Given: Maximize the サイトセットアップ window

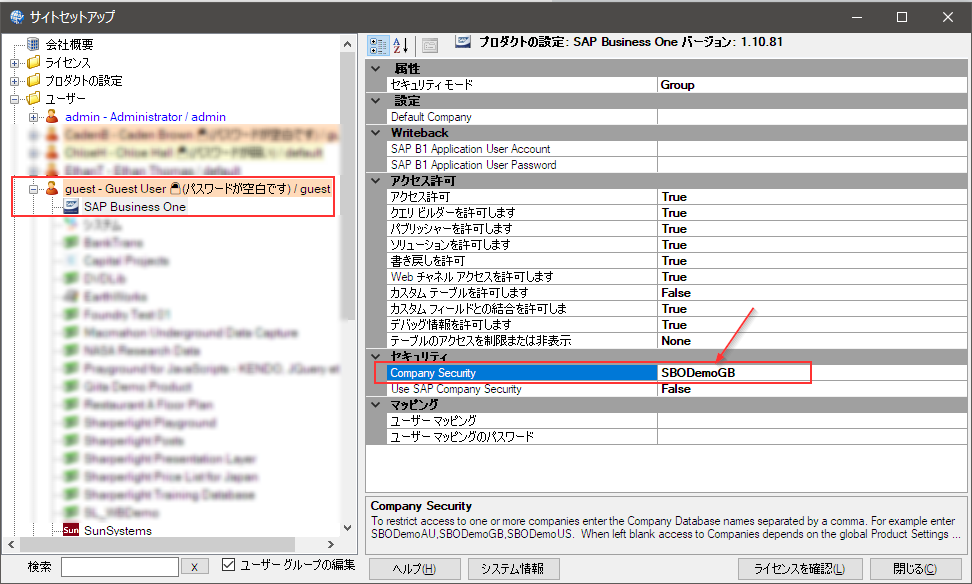Looking at the screenshot, I should click(902, 17).
